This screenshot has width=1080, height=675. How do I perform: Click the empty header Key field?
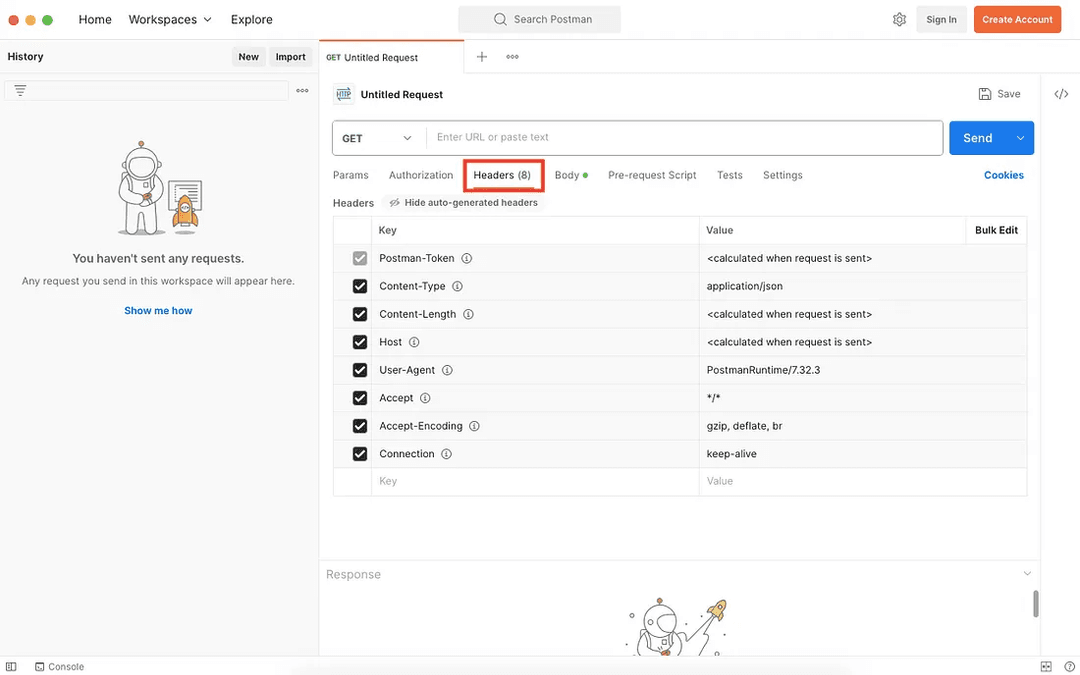click(x=535, y=481)
